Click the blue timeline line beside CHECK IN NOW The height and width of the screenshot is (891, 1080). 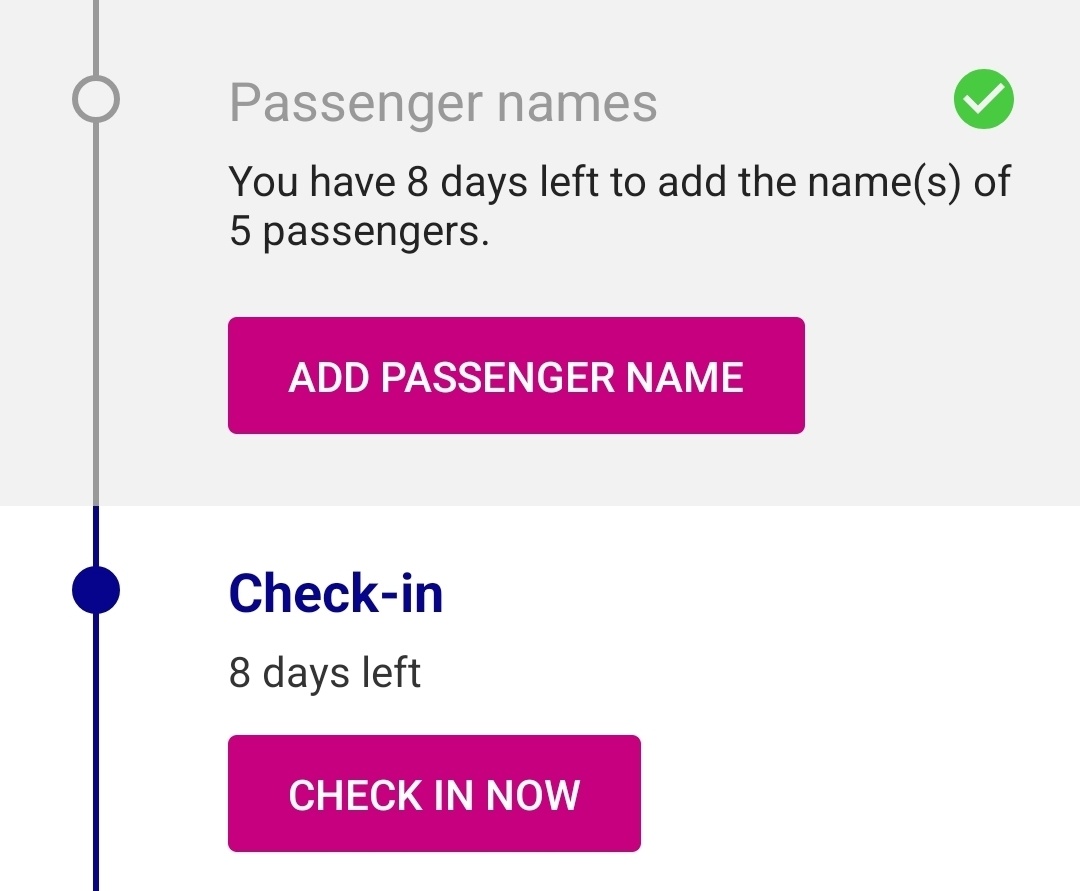tap(96, 794)
